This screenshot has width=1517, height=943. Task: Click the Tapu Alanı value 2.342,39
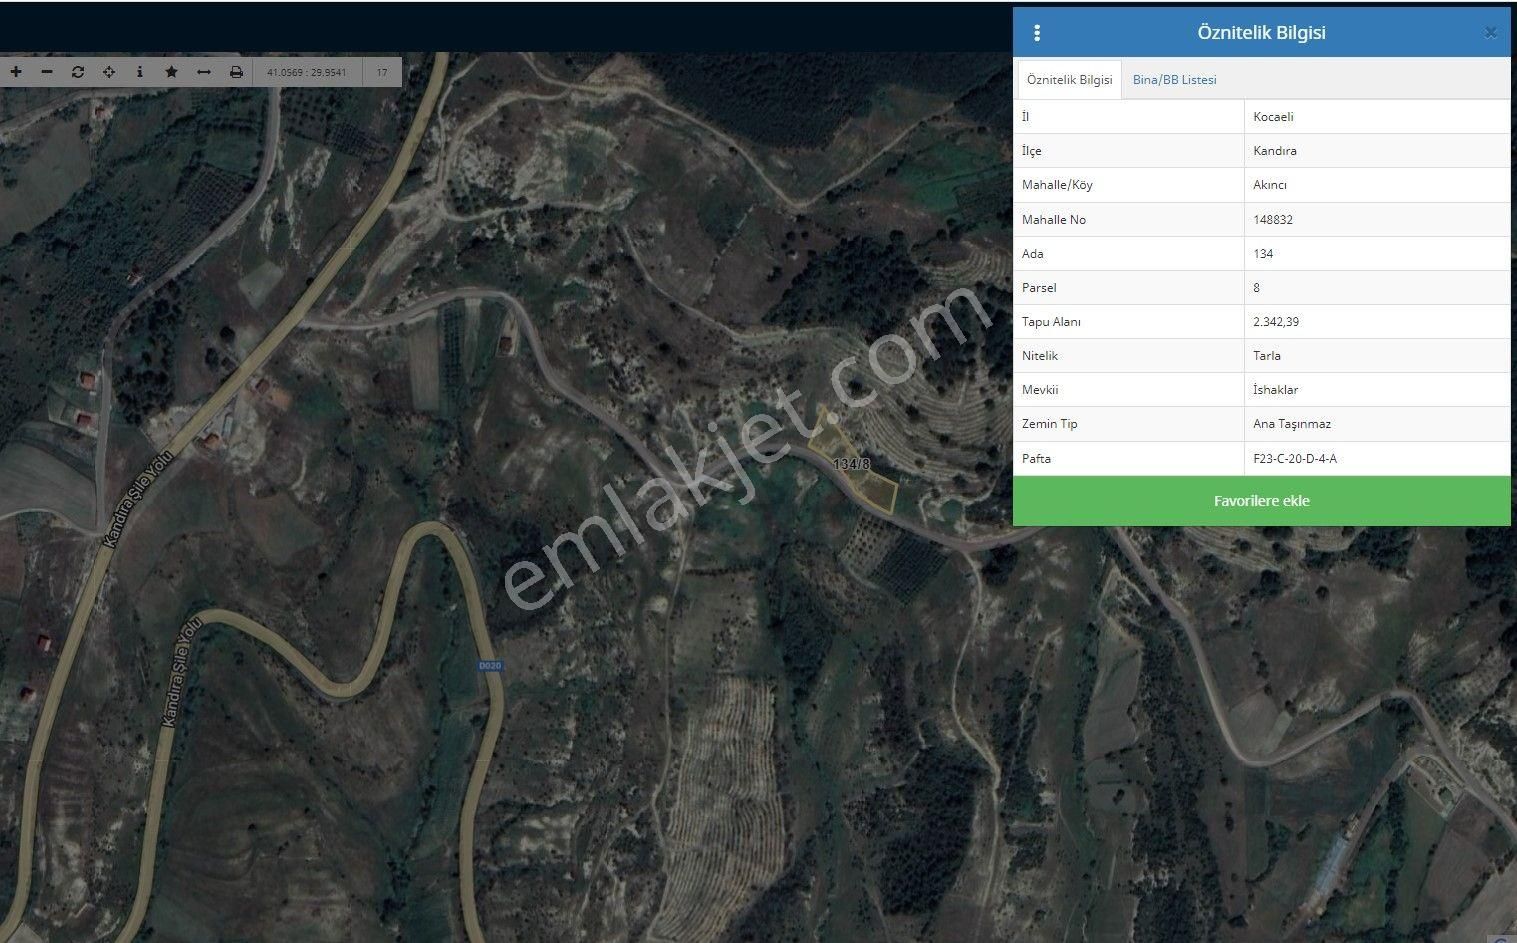(1276, 322)
